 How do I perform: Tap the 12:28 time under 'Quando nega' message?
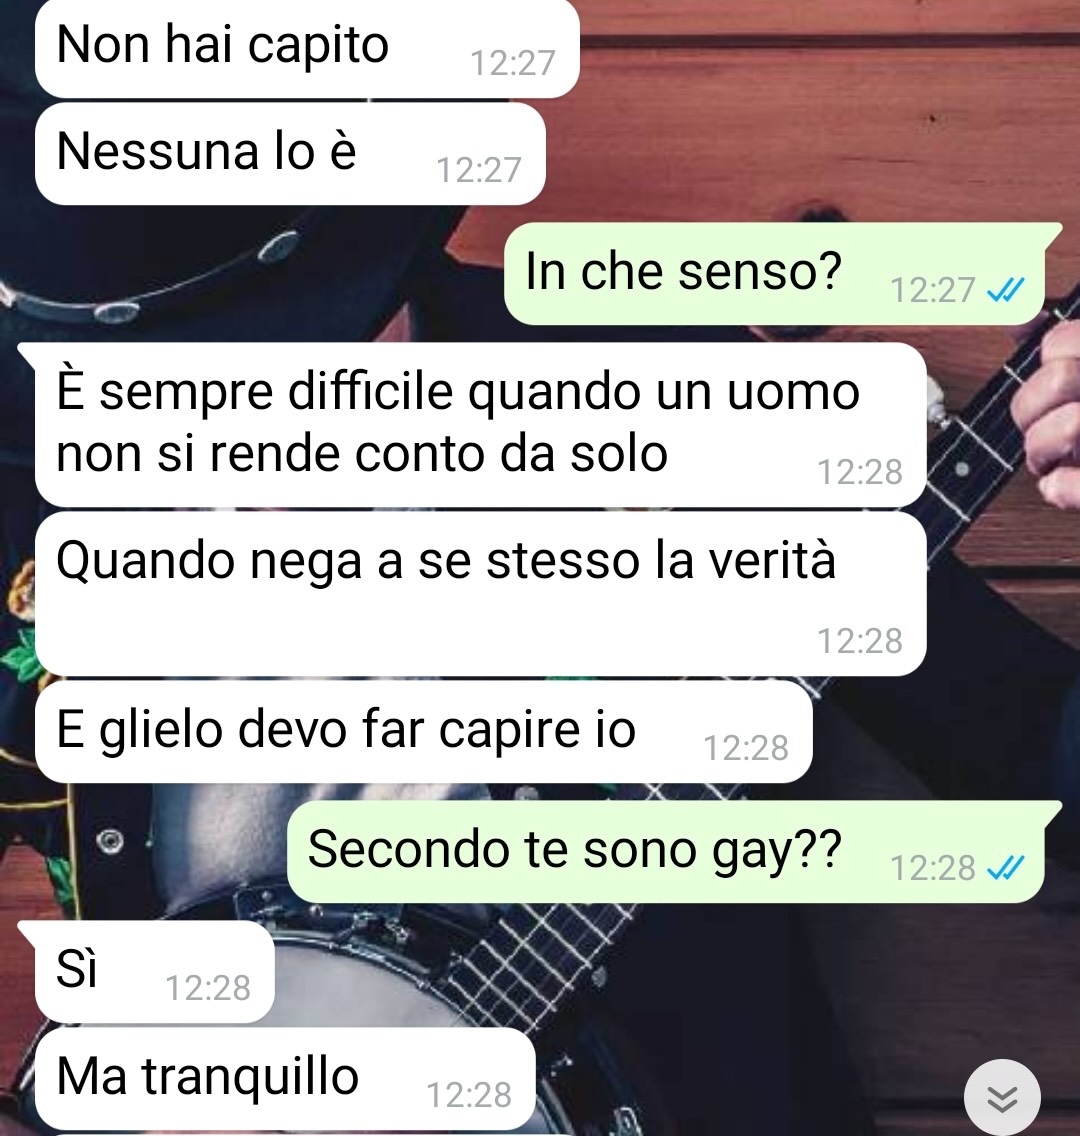pyautogui.click(x=860, y=641)
